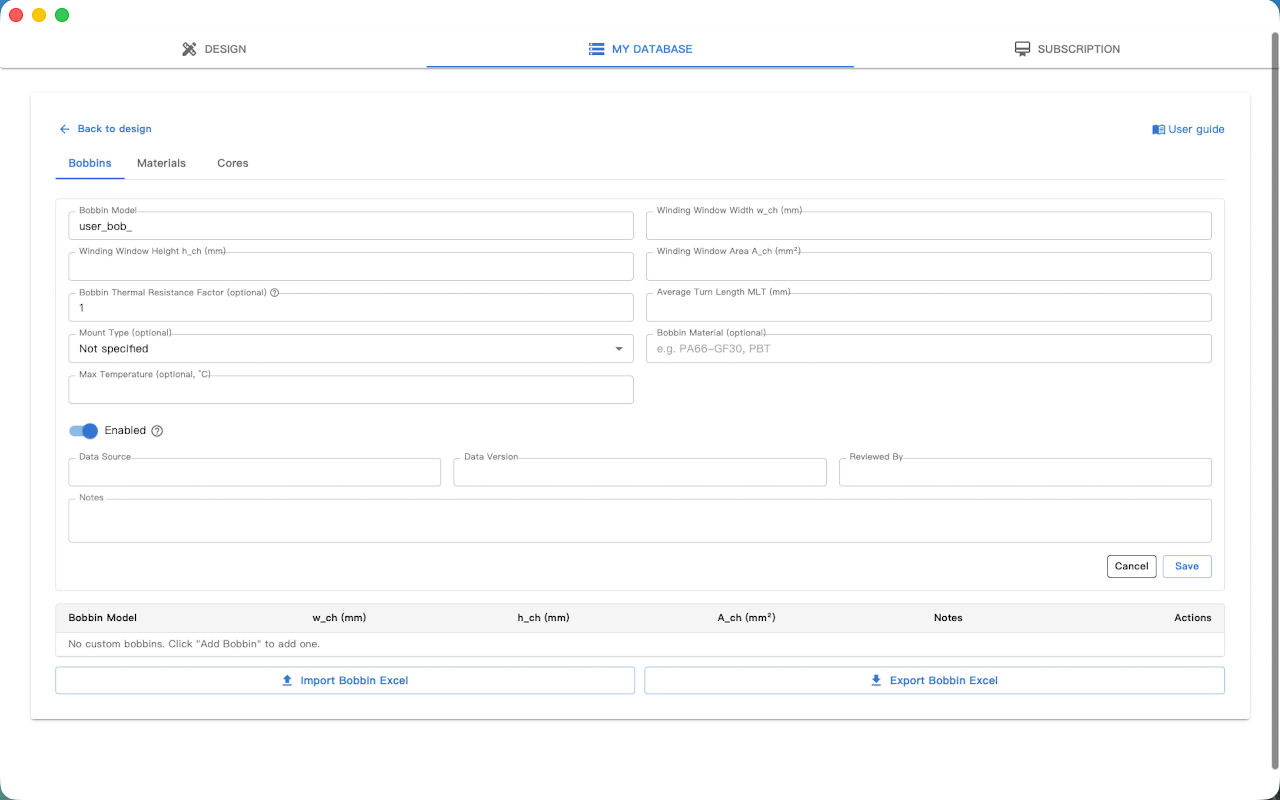Click help icon beside Thermal Resistance Factor
1280x800 pixels.
coord(275,293)
